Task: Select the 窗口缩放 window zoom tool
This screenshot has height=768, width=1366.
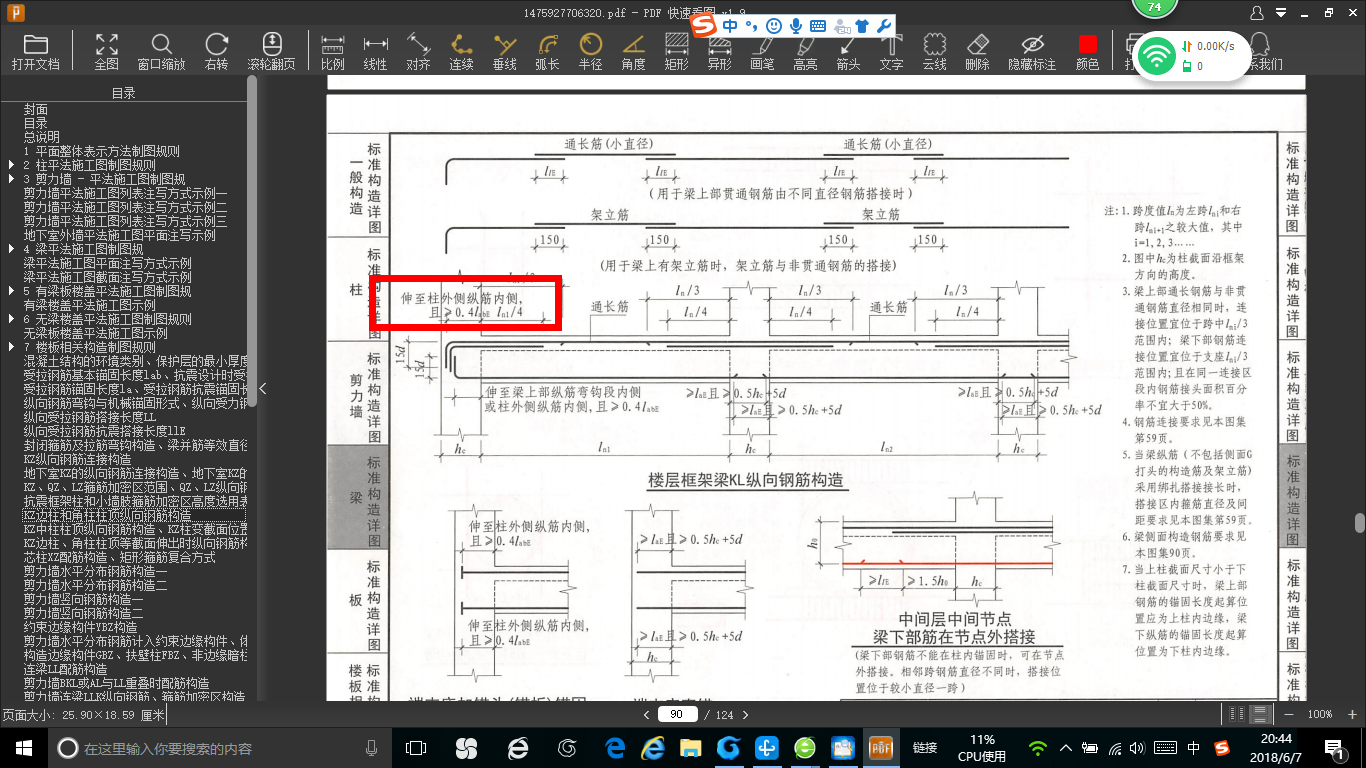Action: [x=161, y=51]
